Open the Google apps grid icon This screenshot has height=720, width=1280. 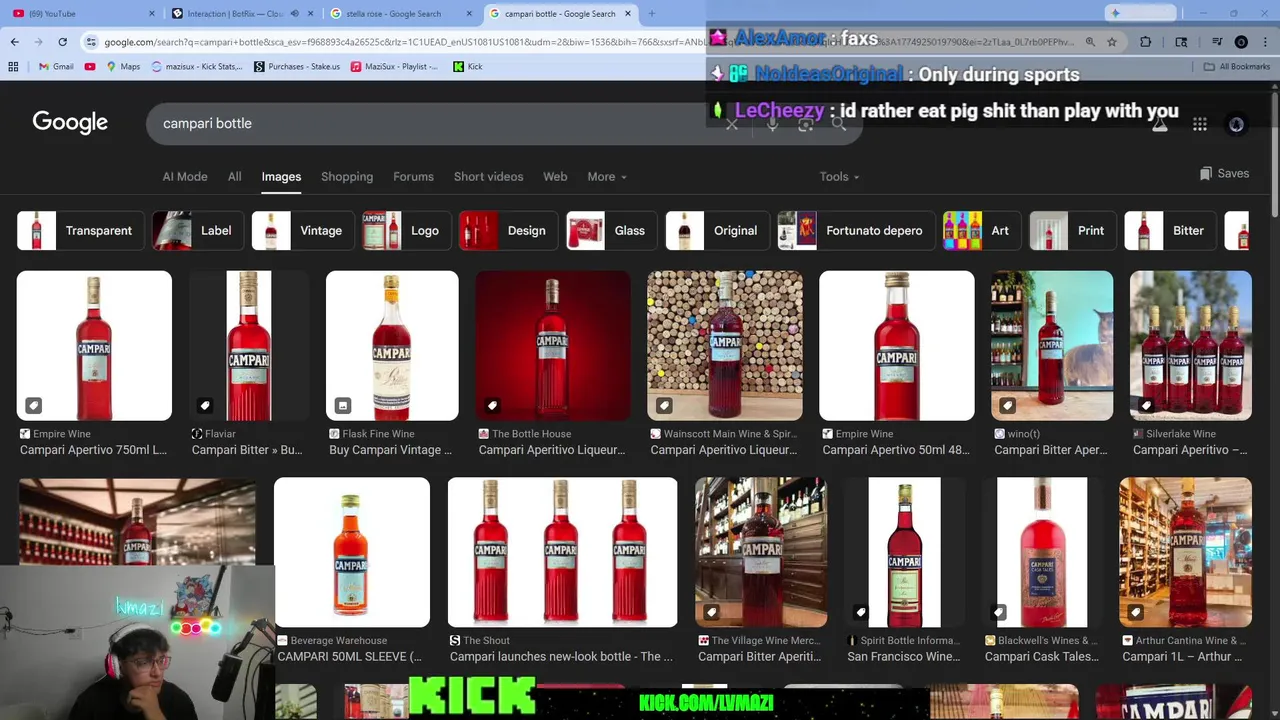point(1200,124)
